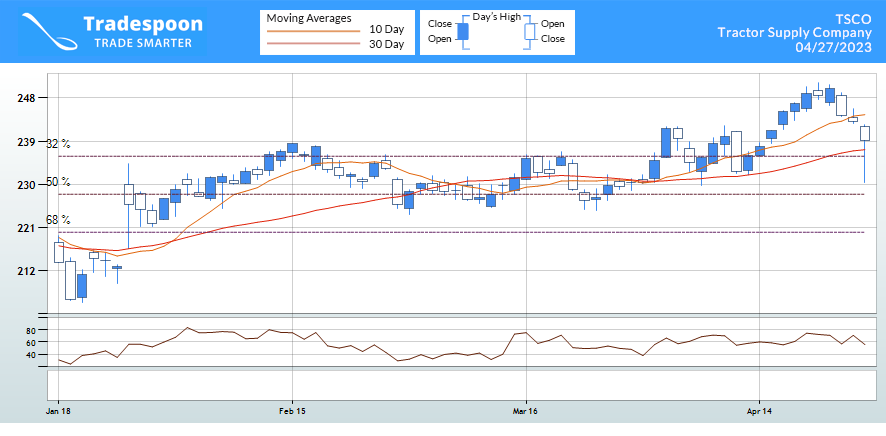Click the 80 level on the oscillator axis
Viewport: 886px width, 436px height.
[x=30, y=330]
